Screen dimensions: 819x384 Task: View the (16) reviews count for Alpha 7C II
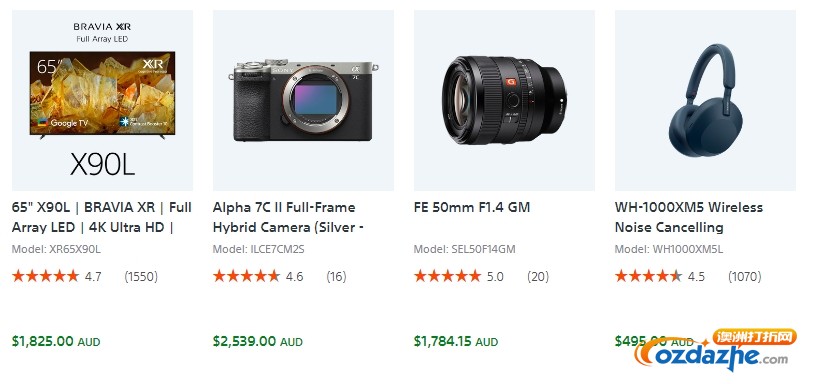pyautogui.click(x=336, y=276)
